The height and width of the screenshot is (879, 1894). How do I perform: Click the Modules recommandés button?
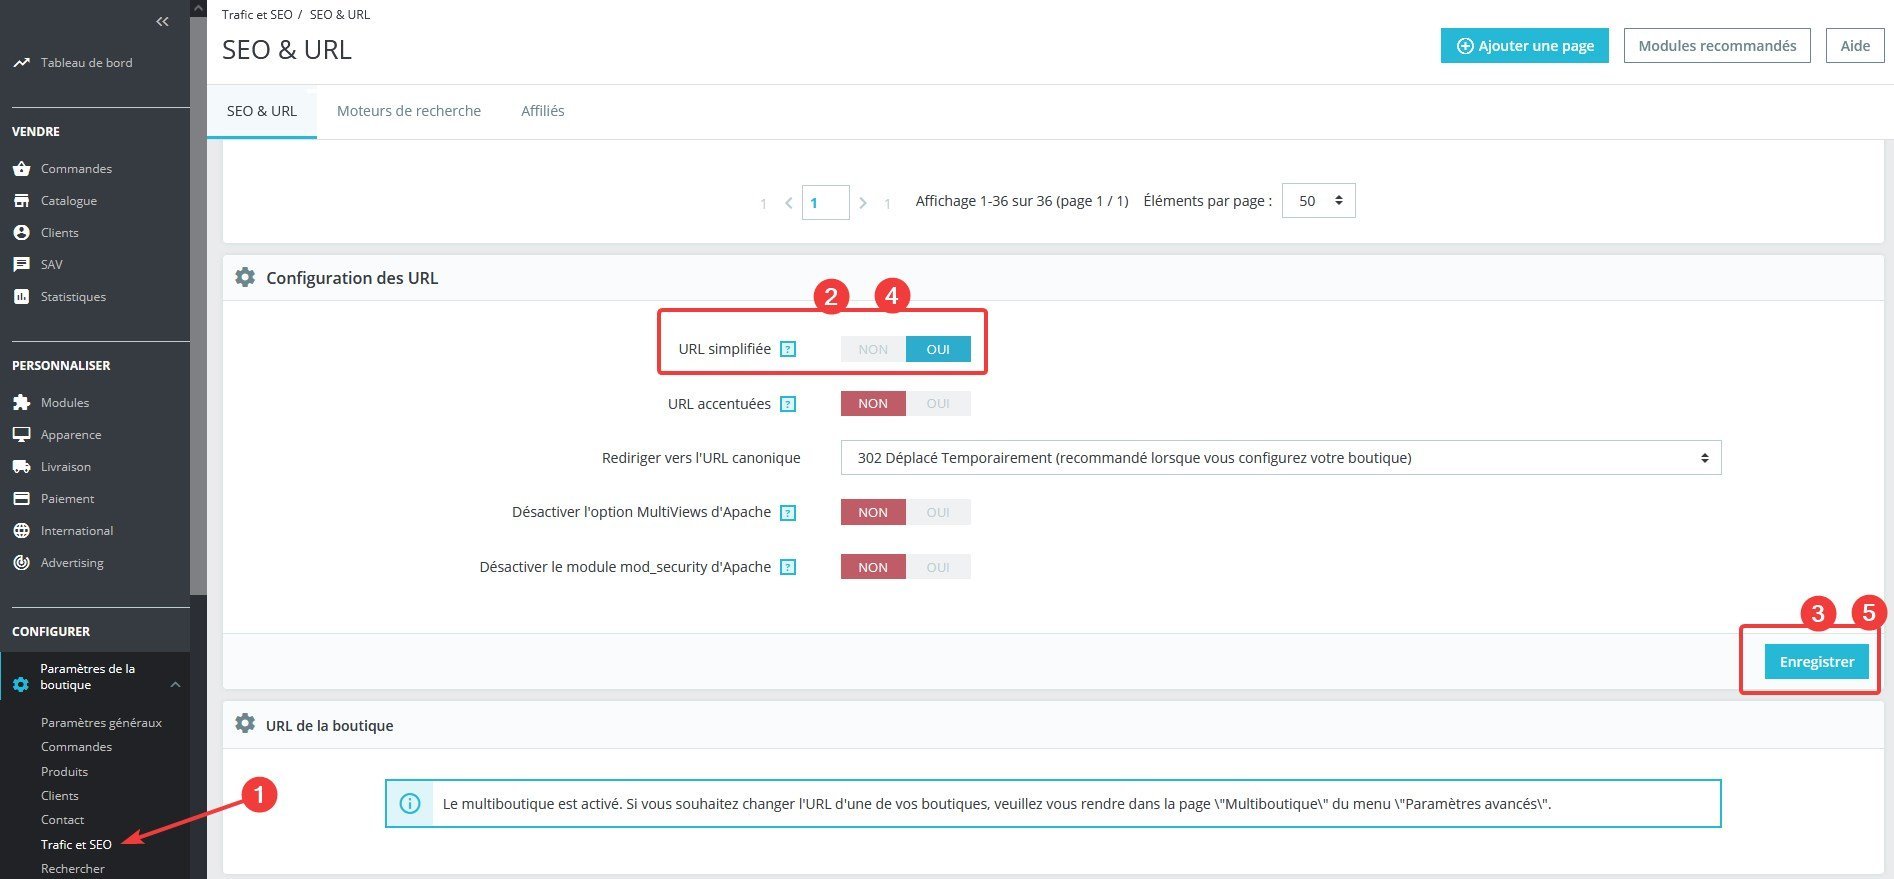click(x=1717, y=46)
